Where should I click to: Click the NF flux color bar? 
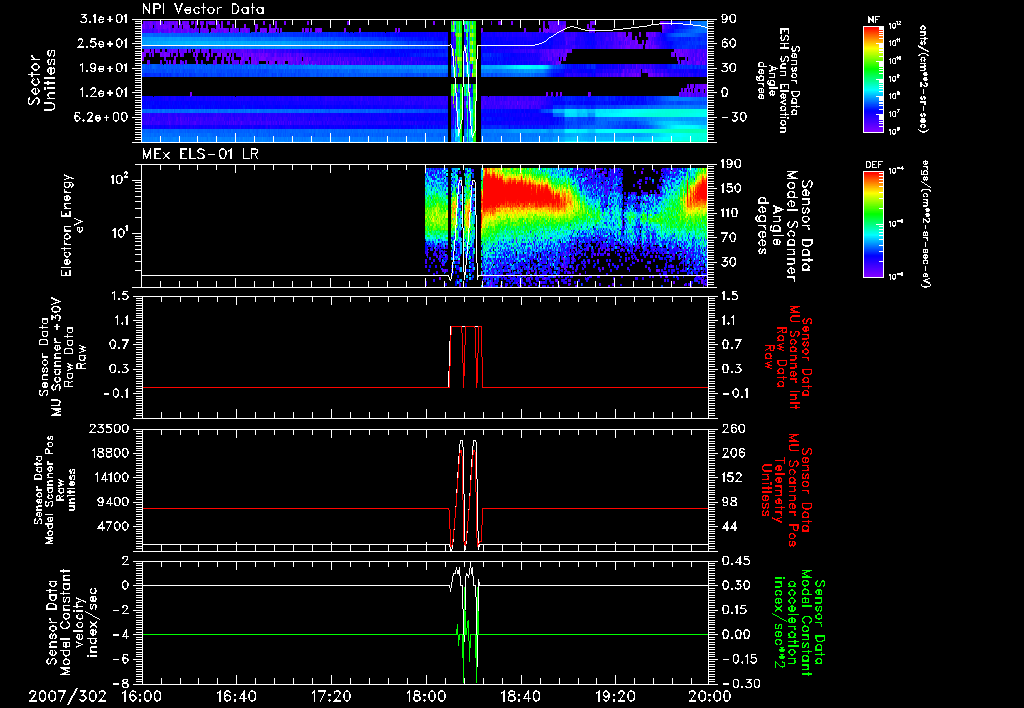(874, 78)
